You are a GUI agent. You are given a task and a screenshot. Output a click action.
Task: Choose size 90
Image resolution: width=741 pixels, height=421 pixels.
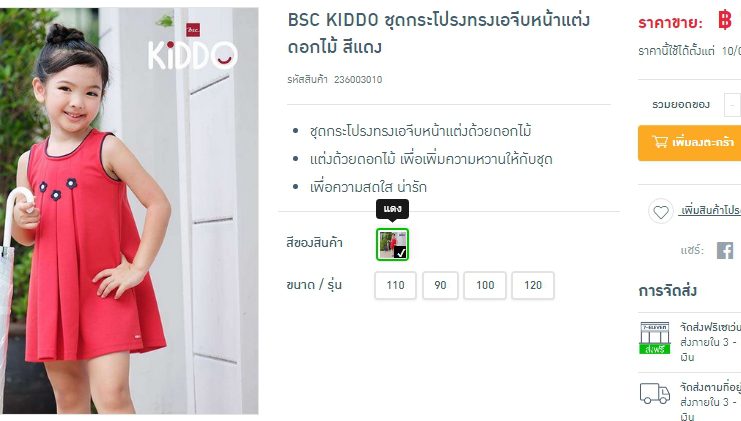440,285
